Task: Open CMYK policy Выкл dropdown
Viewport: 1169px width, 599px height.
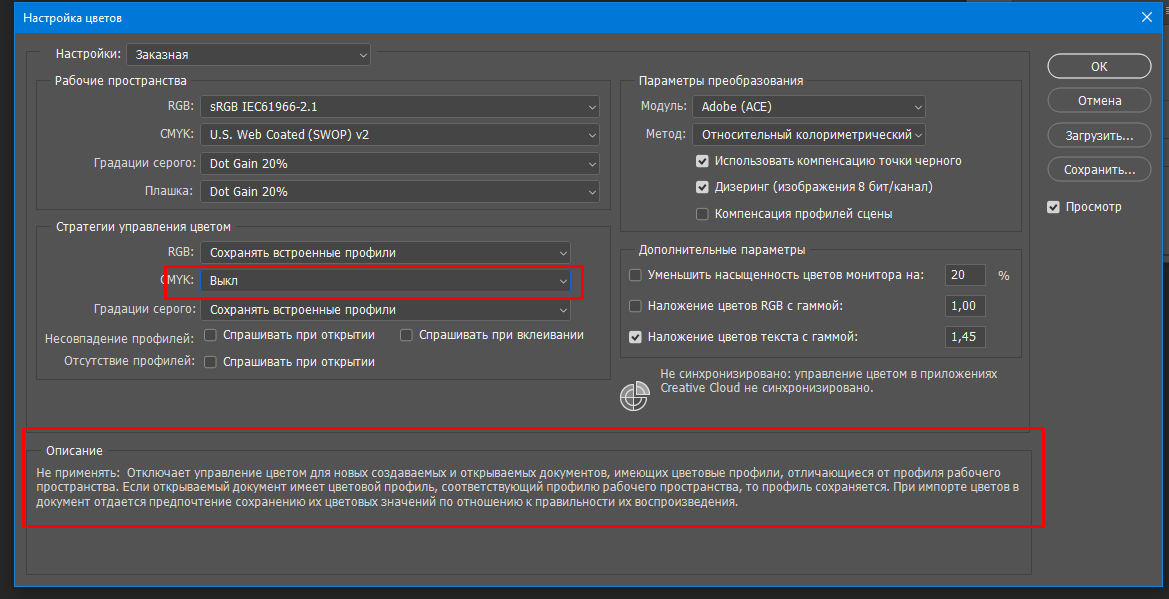Action: click(385, 280)
